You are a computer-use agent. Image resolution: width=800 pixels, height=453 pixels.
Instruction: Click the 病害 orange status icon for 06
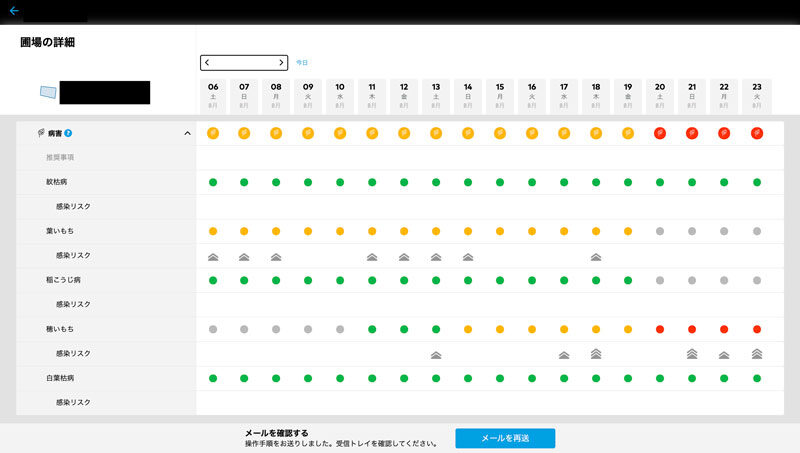tap(213, 133)
